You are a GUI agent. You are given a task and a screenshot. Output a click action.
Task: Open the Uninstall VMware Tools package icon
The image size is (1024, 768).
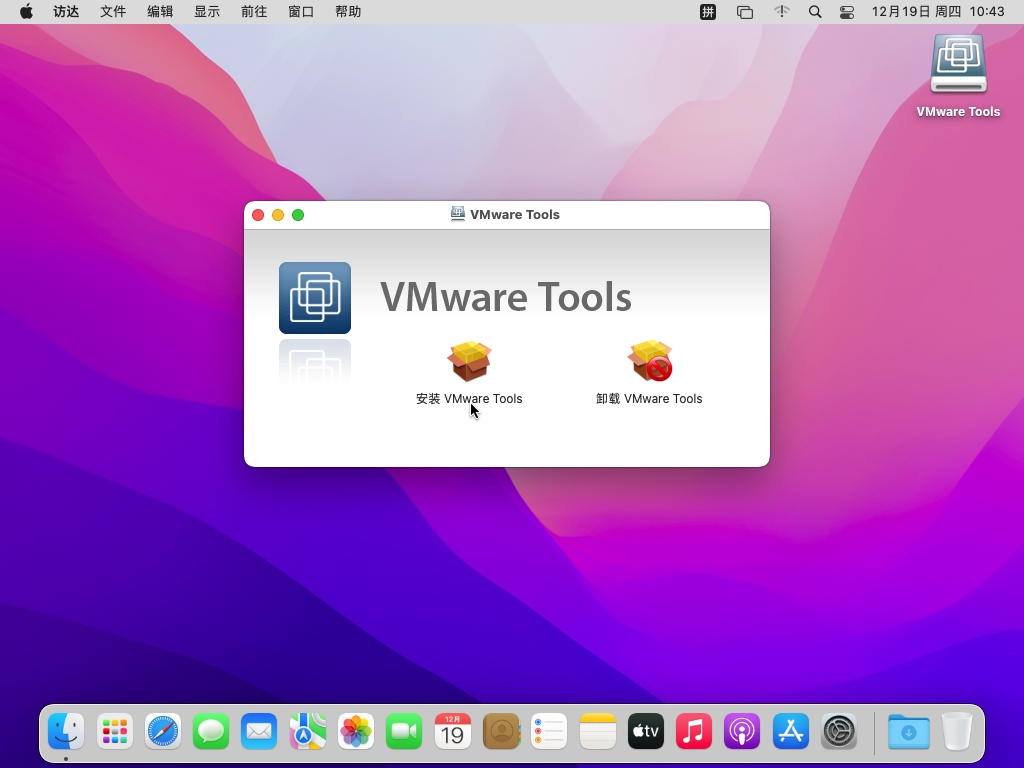[x=649, y=361]
